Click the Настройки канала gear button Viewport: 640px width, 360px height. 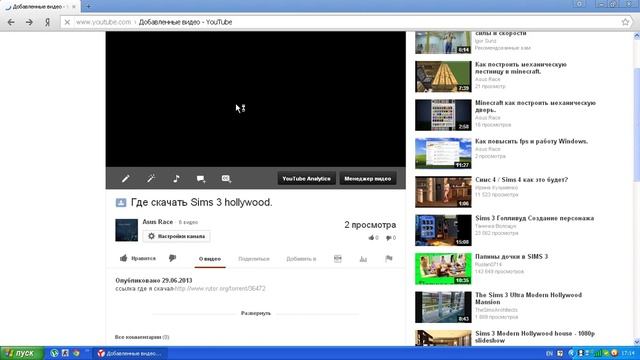coord(177,236)
